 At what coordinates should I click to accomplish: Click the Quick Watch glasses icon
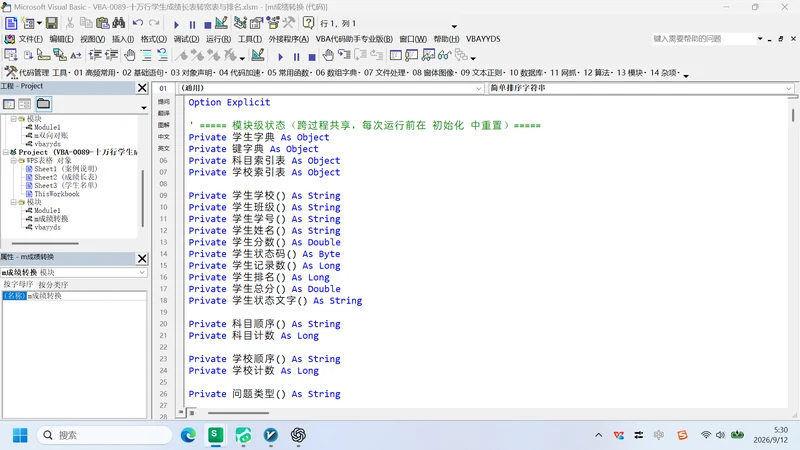(x=444, y=55)
